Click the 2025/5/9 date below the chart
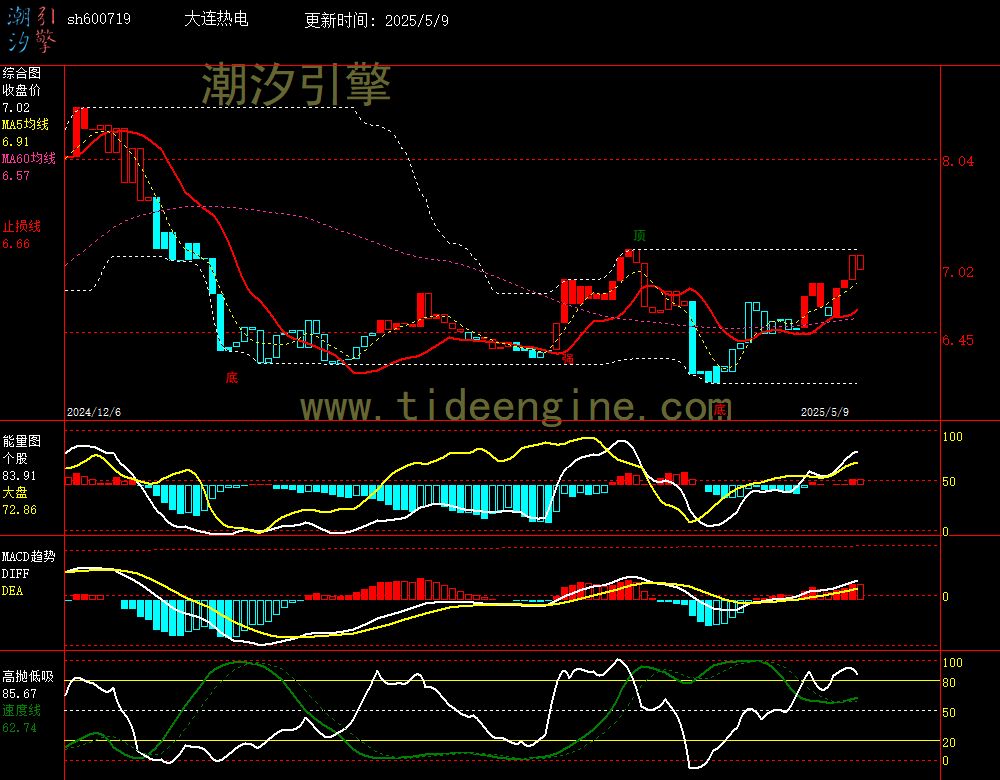Screen dimensions: 1000x780 click(825, 412)
